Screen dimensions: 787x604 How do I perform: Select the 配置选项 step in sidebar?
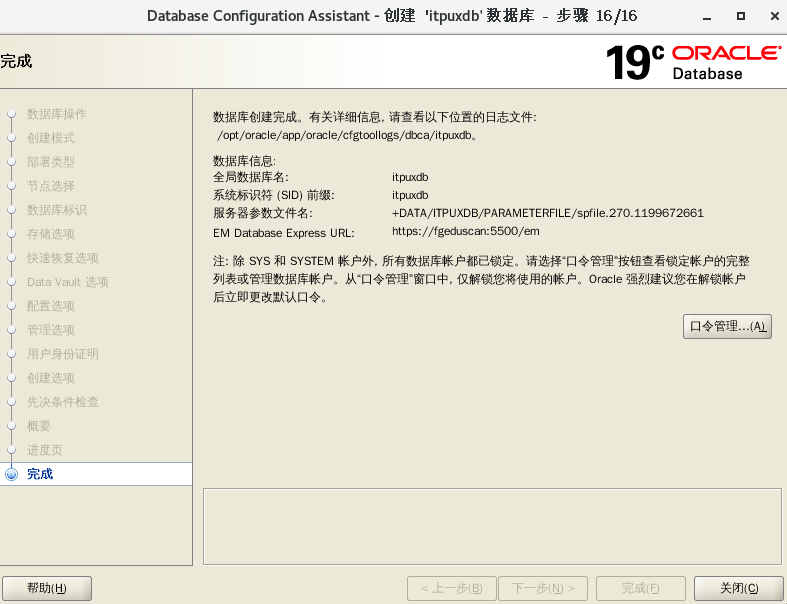click(x=51, y=306)
